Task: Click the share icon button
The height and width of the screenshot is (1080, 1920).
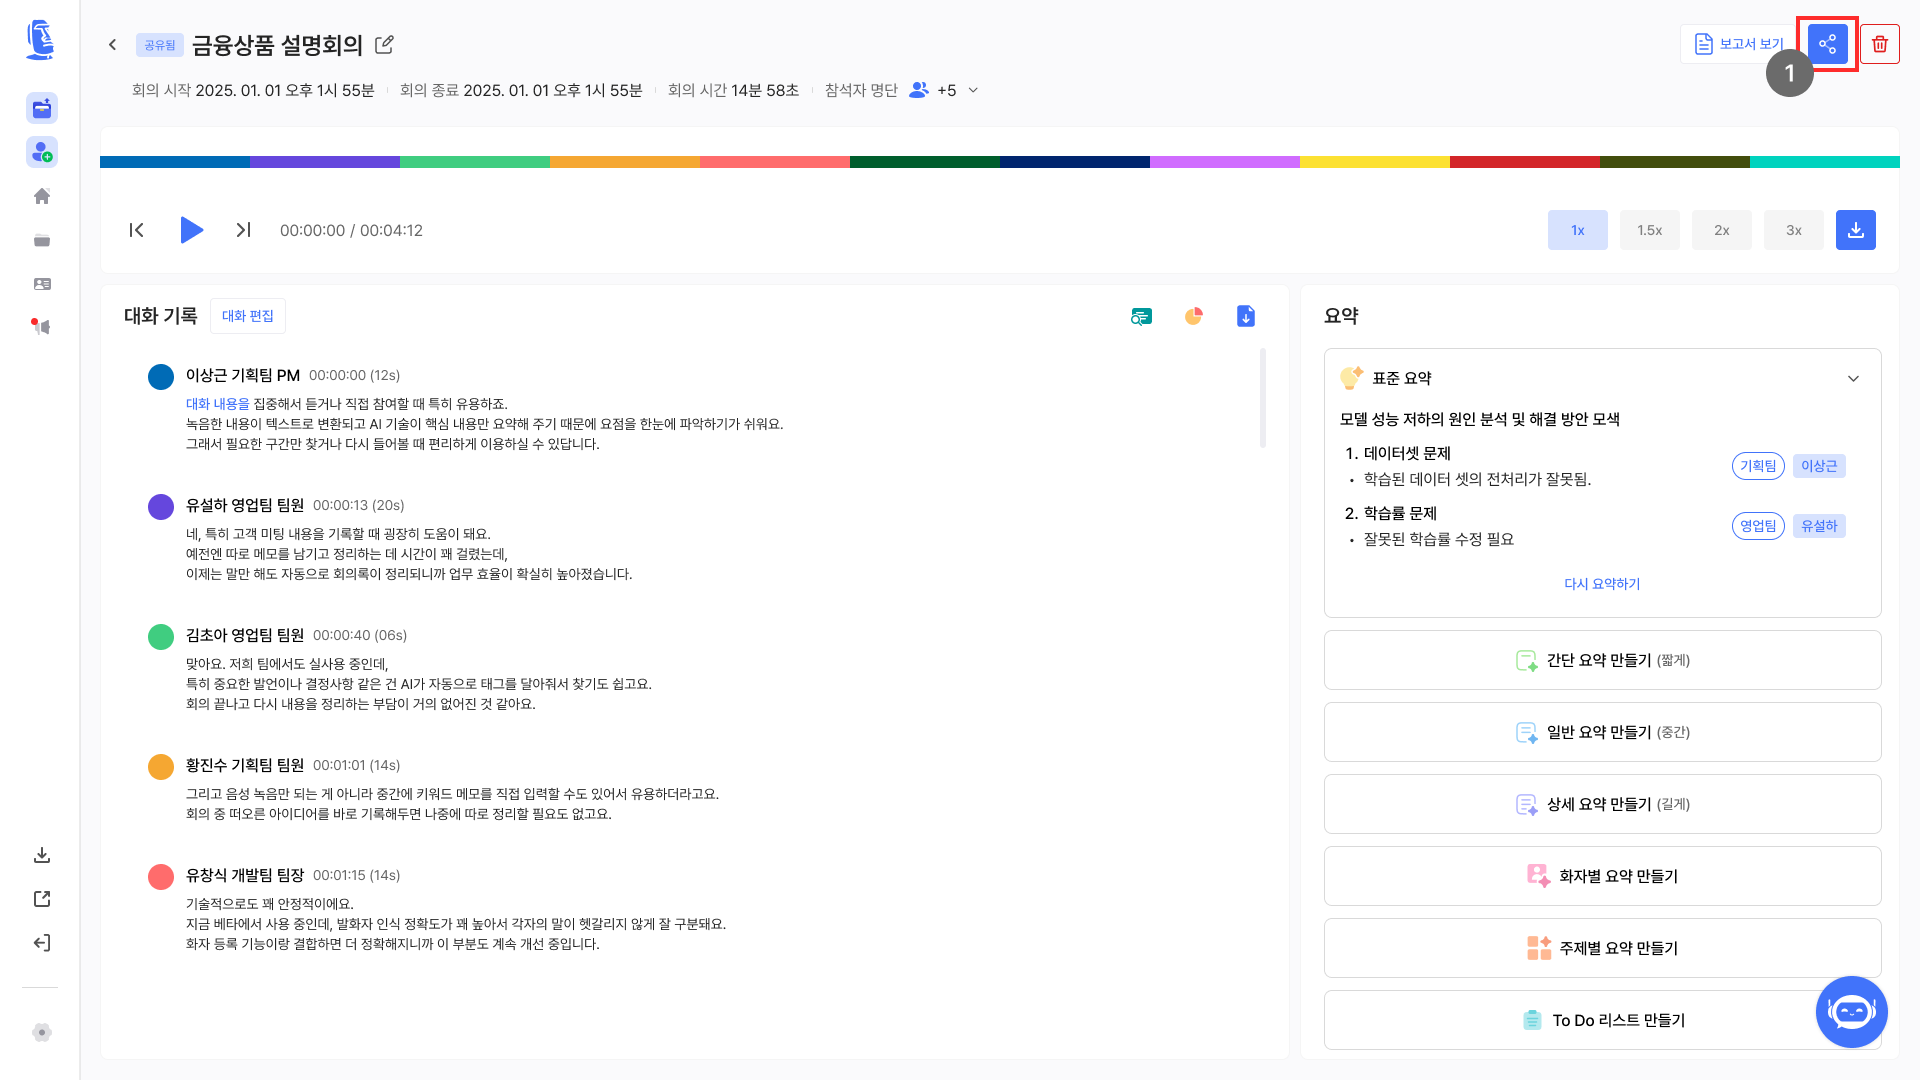Action: coord(1827,44)
